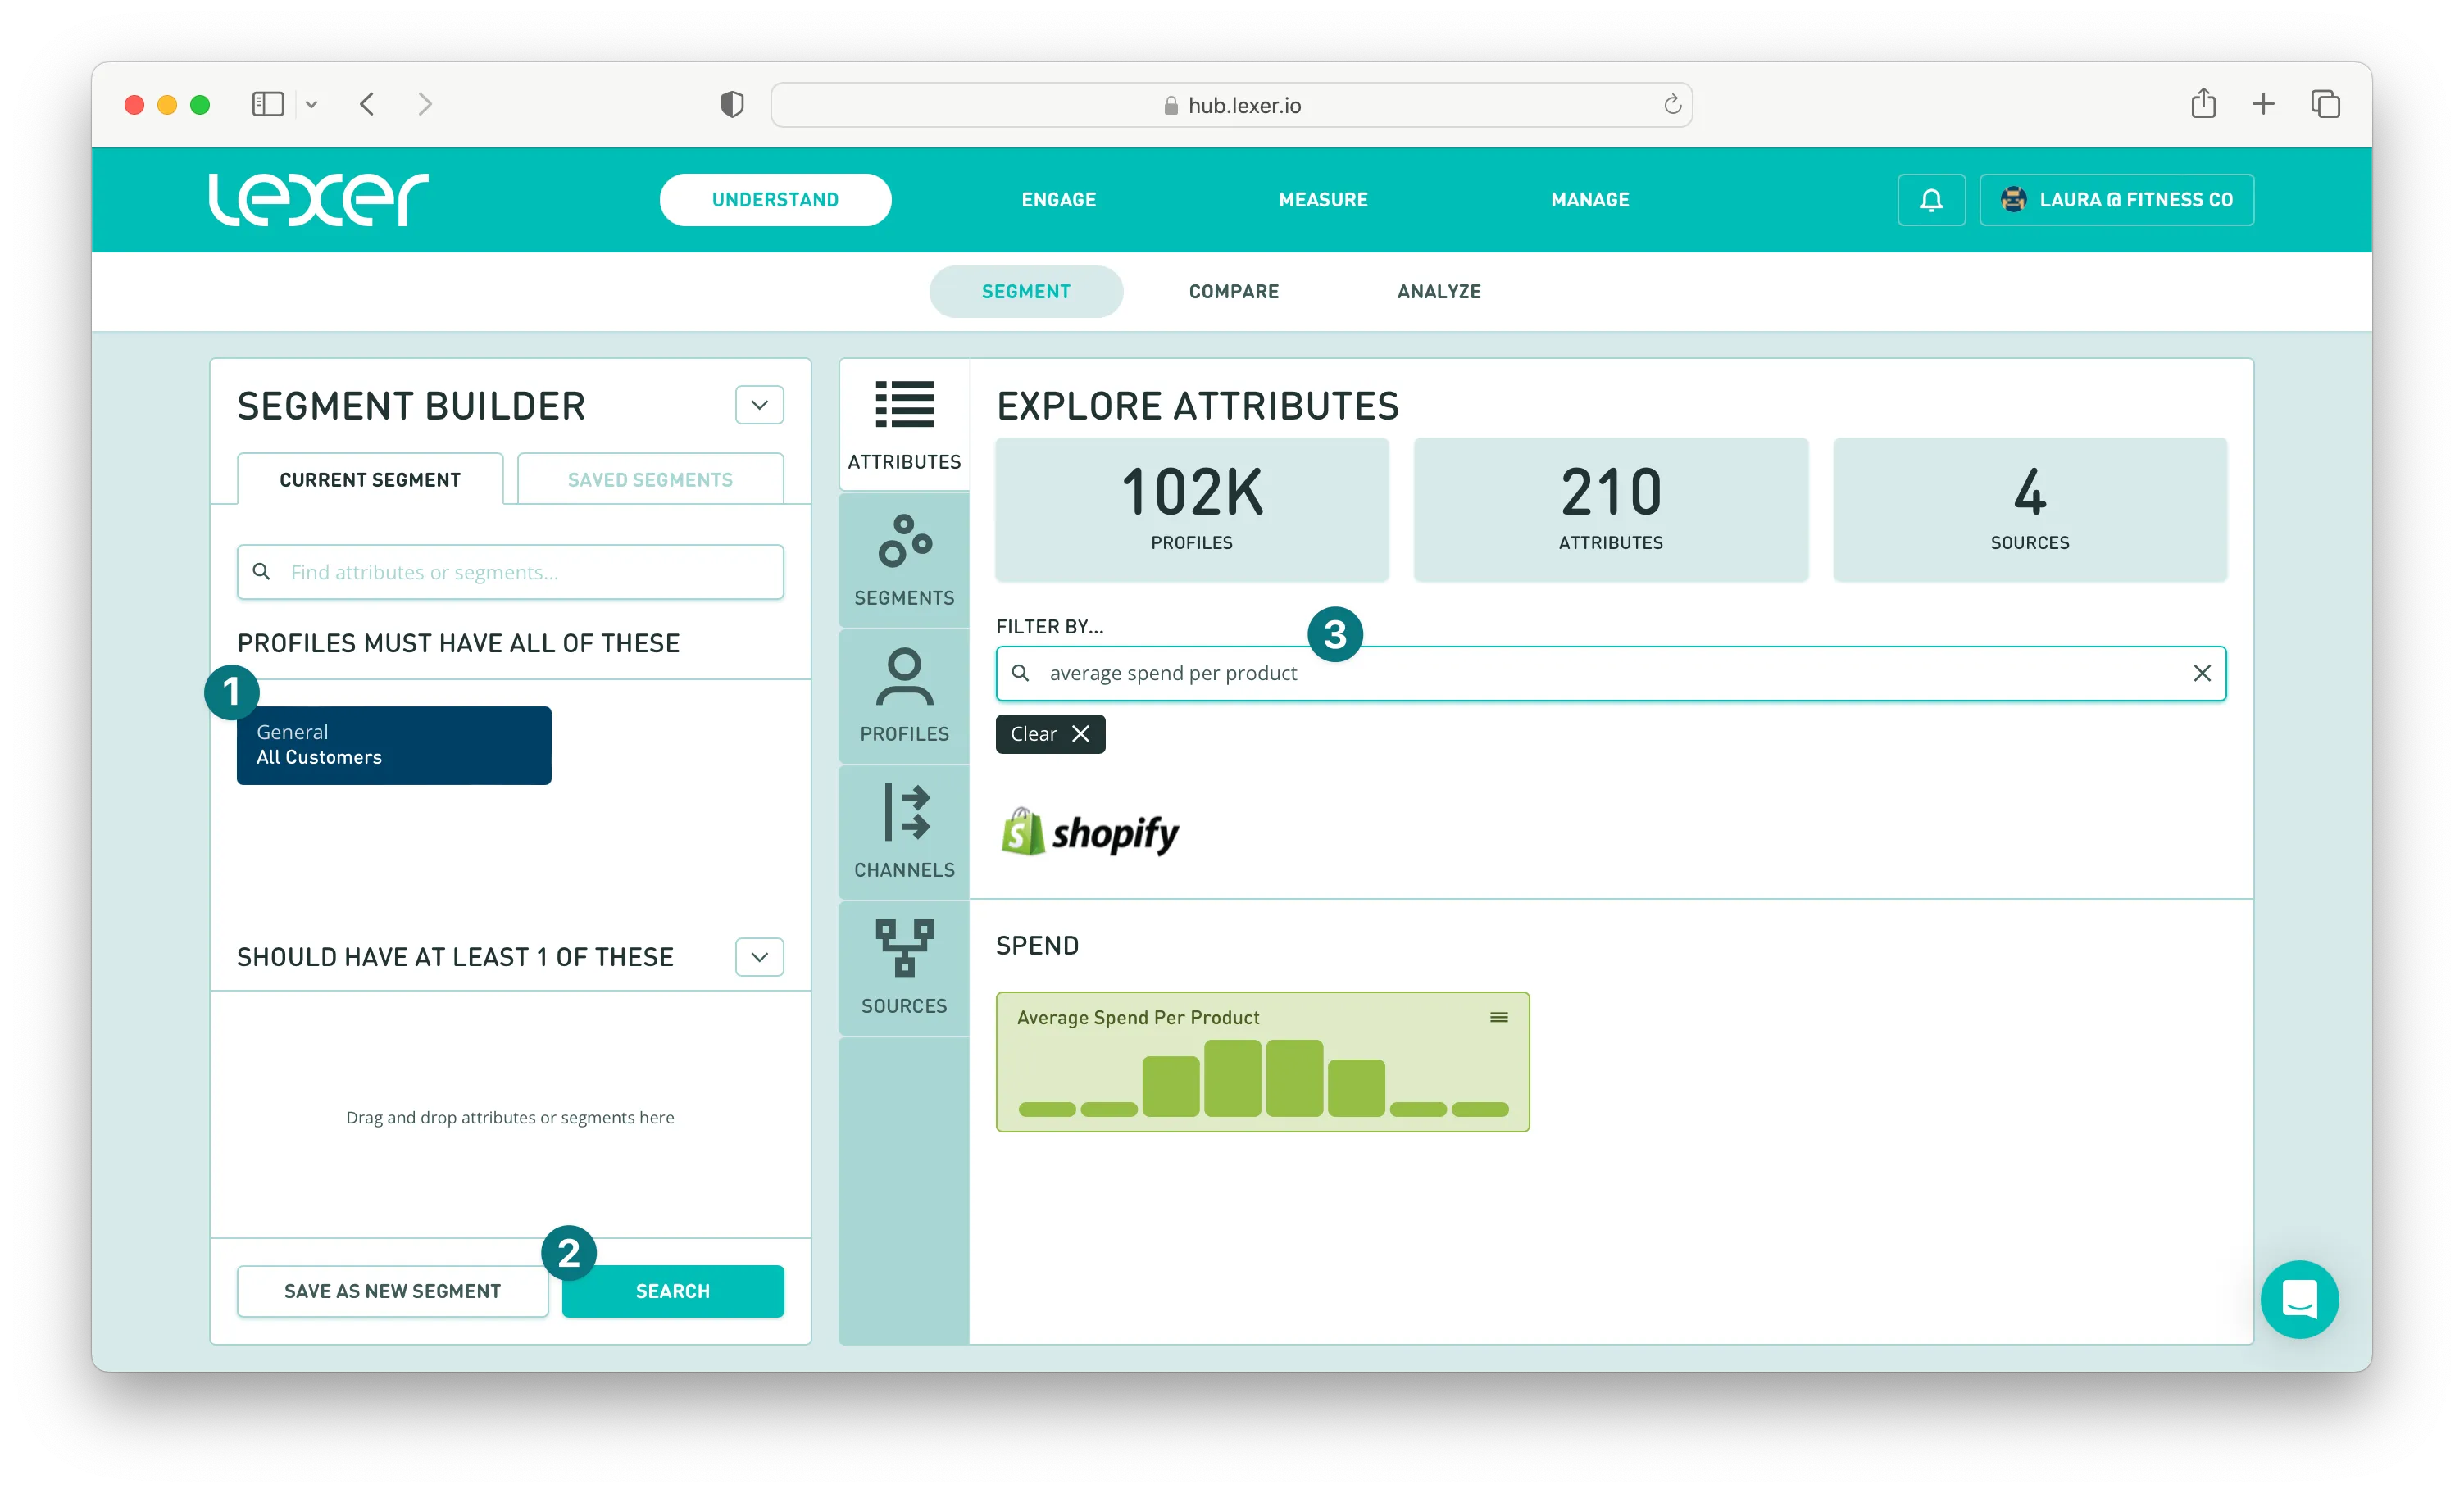The height and width of the screenshot is (1493, 2464).
Task: Open the Safari sidebar dropdown arrow
Action: (x=311, y=104)
